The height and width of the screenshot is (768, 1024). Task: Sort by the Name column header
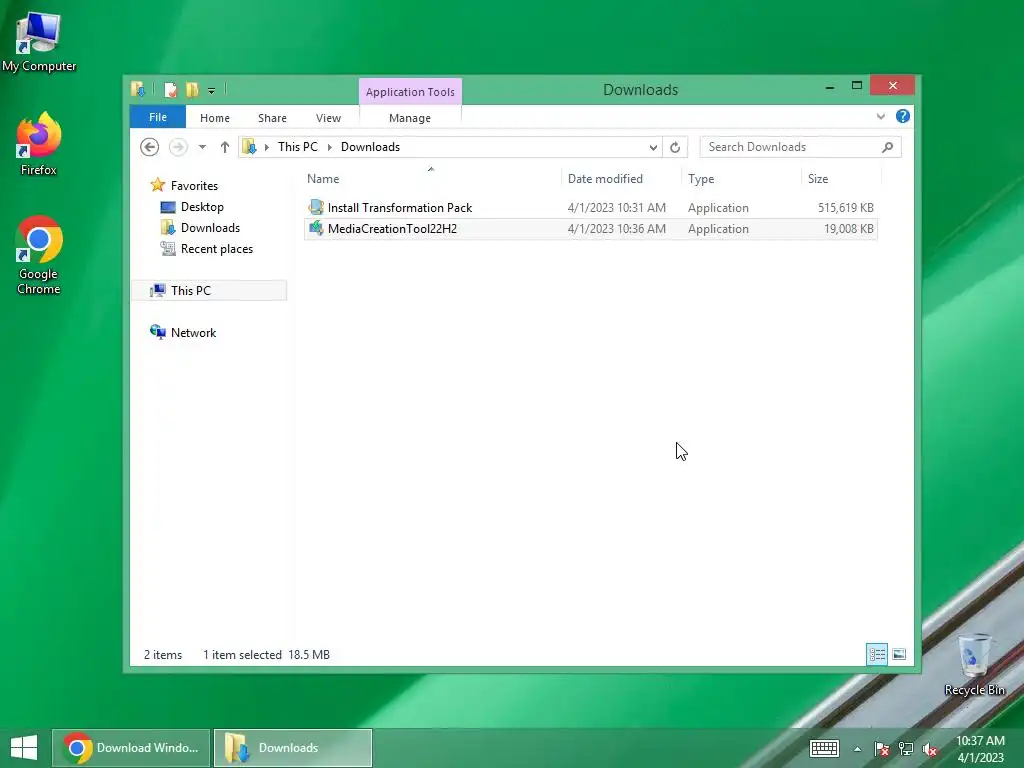323,179
